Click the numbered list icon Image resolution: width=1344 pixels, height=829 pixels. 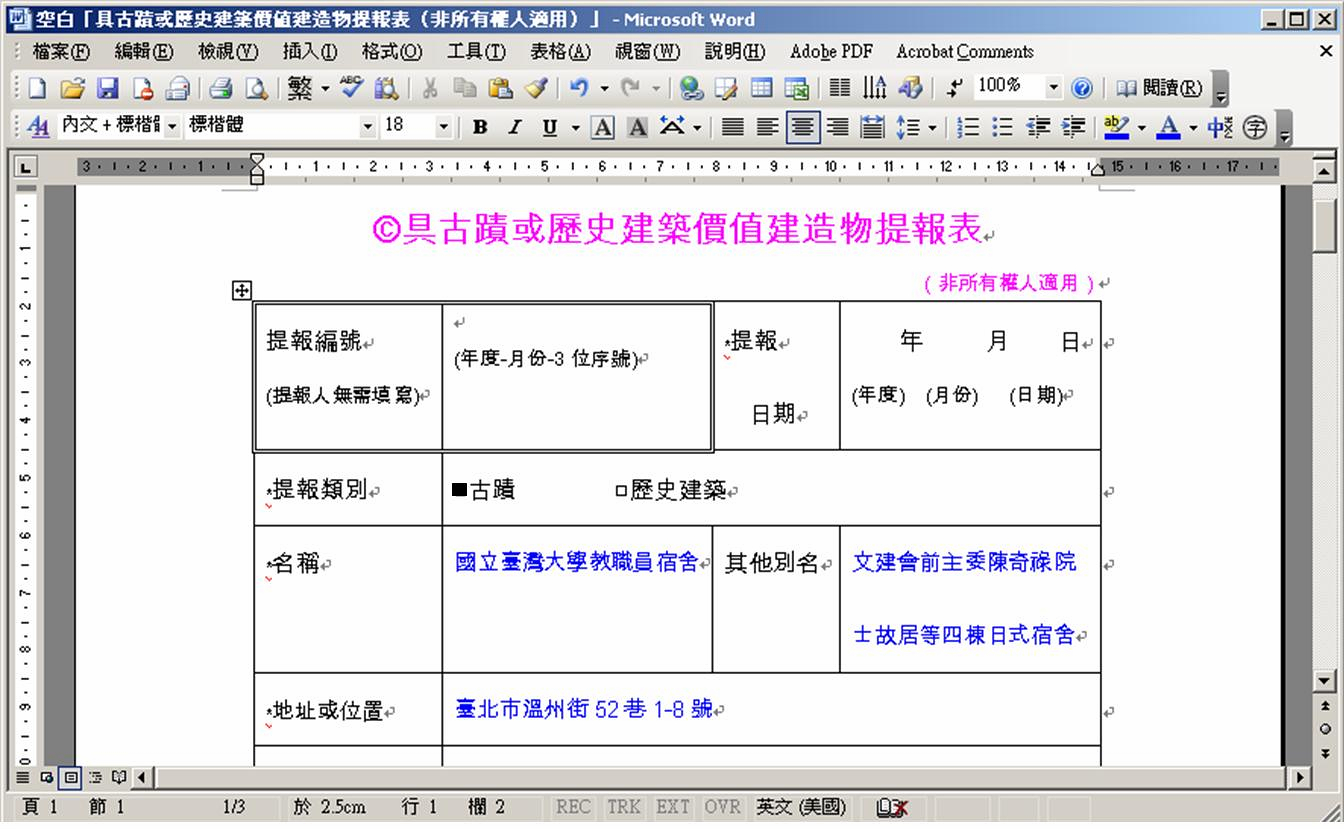[x=967, y=127]
